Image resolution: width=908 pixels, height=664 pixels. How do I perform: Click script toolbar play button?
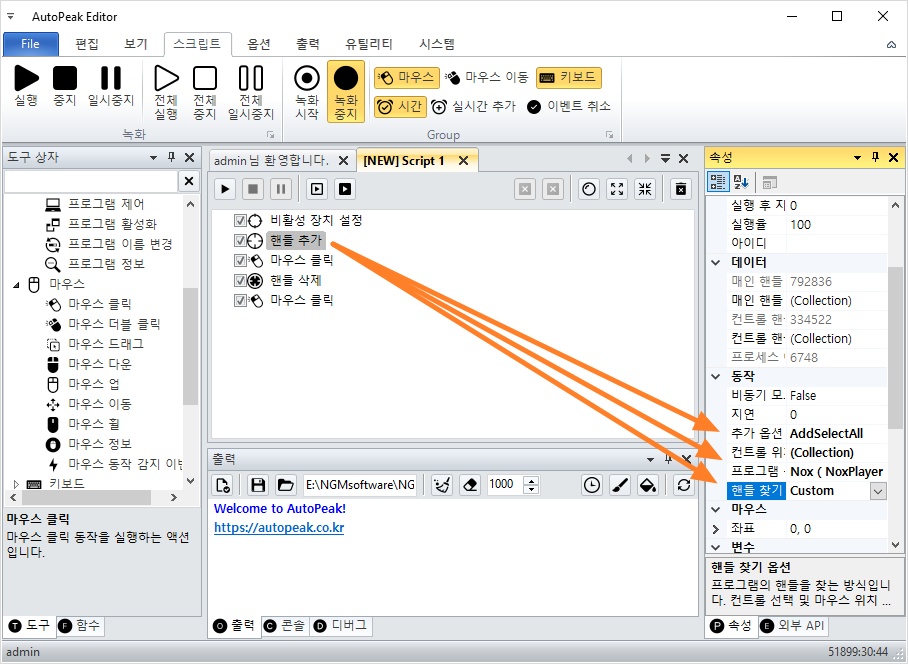coord(225,189)
